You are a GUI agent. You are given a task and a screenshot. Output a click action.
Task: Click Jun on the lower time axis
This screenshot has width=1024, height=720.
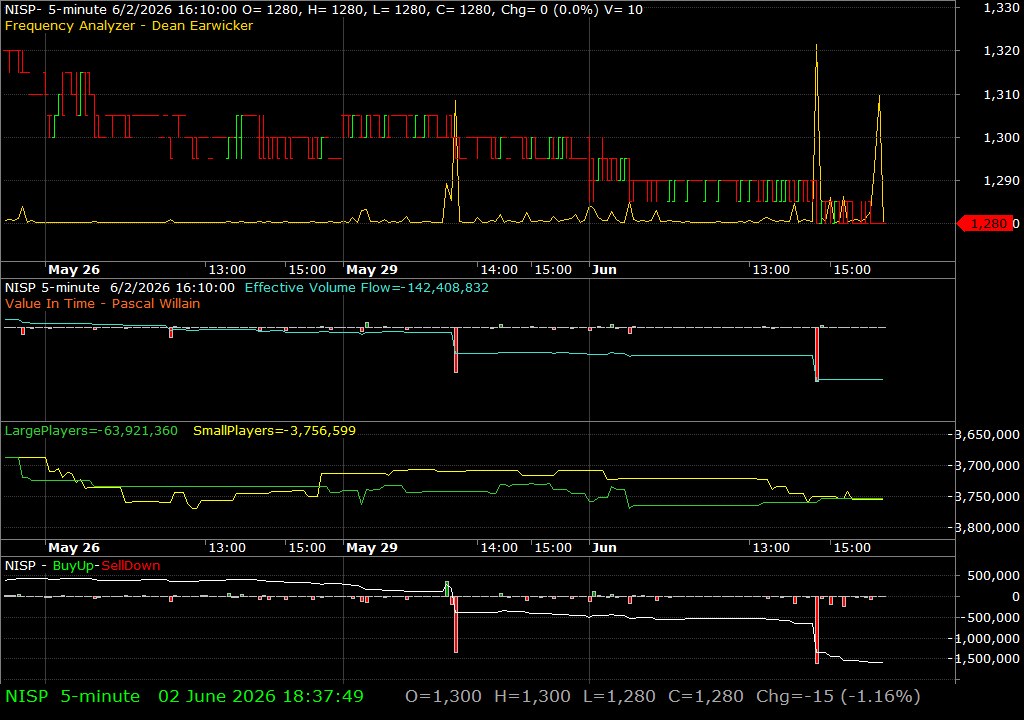(x=604, y=548)
